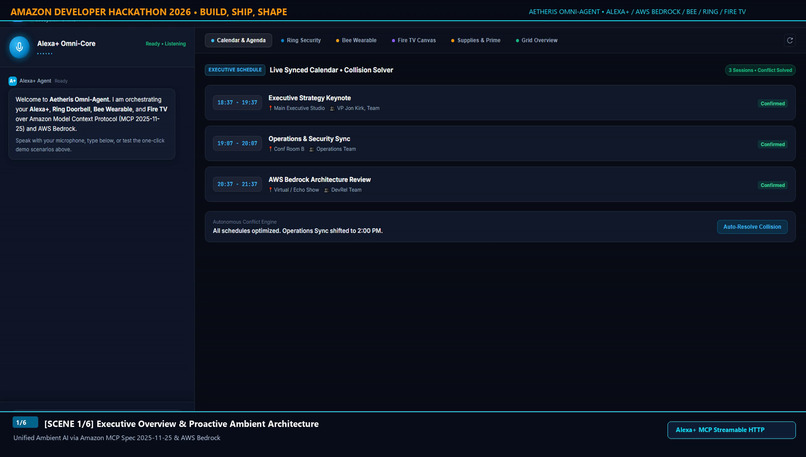Switch to the Ring Security tab
Screen dimensions: 806x457
[301, 40]
